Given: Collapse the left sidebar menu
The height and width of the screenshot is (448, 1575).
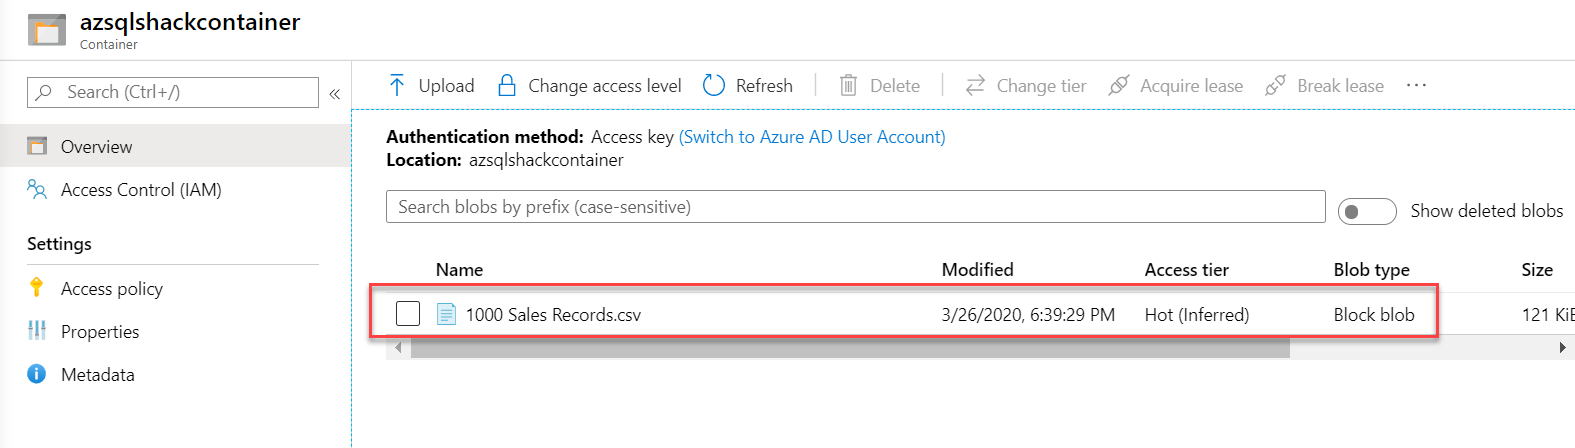Looking at the screenshot, I should [335, 93].
